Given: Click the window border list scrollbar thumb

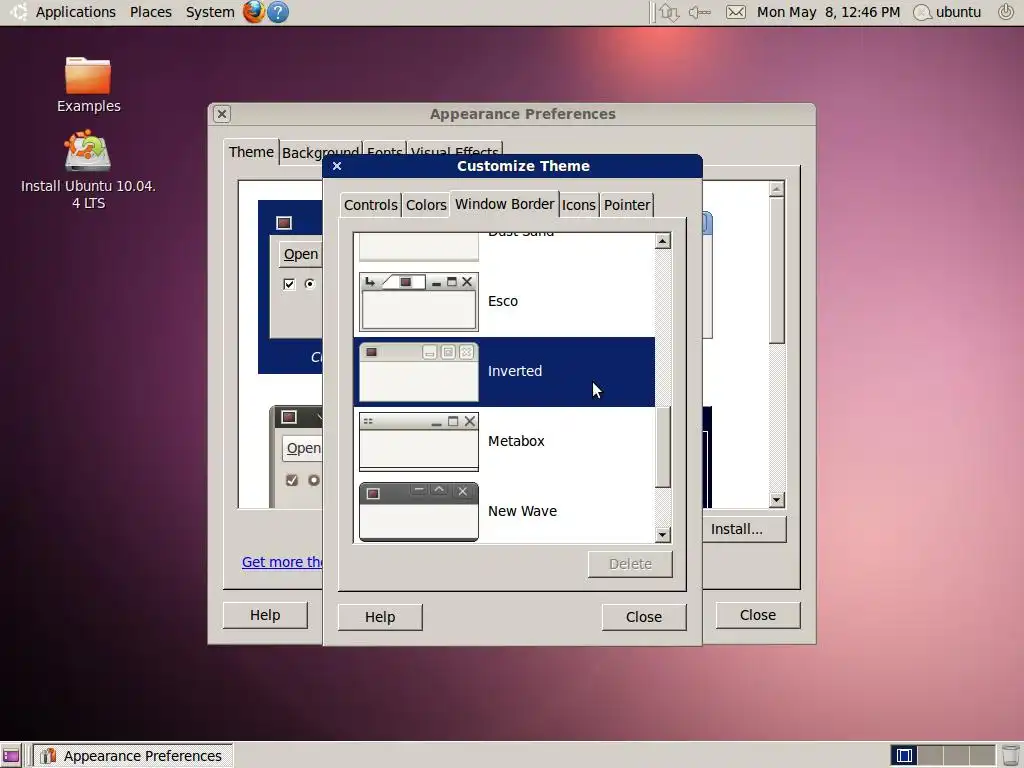Looking at the screenshot, I should tap(662, 447).
